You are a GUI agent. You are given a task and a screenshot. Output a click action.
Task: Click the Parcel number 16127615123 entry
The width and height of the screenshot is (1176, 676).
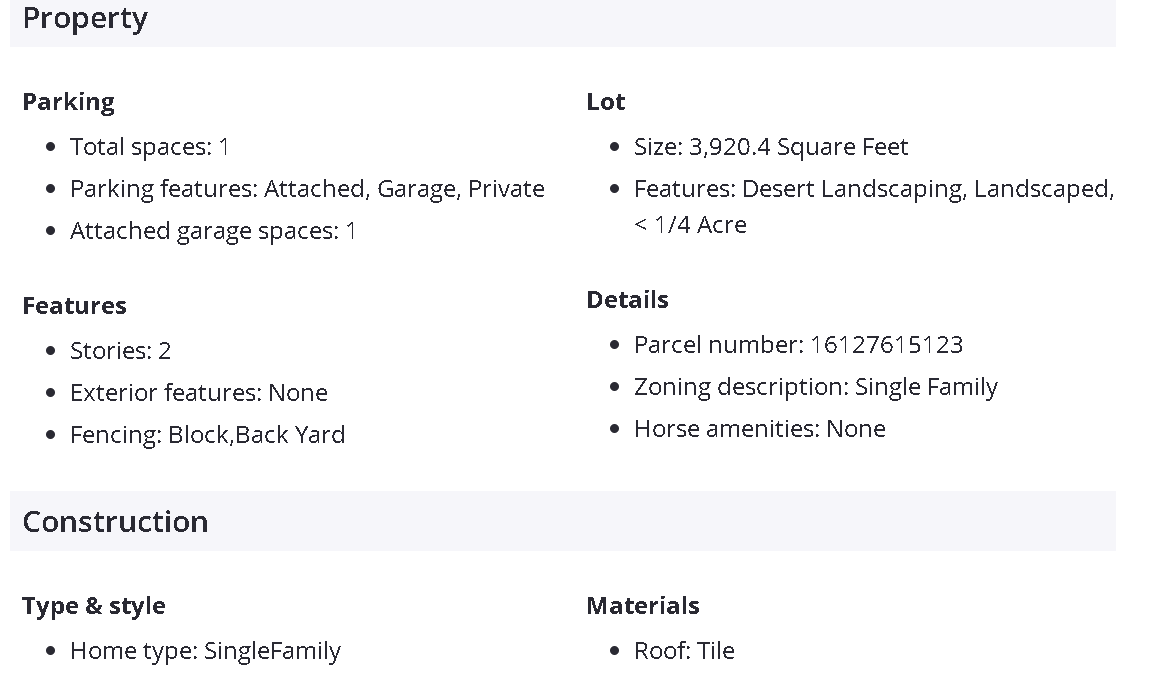pyautogui.click(x=798, y=345)
